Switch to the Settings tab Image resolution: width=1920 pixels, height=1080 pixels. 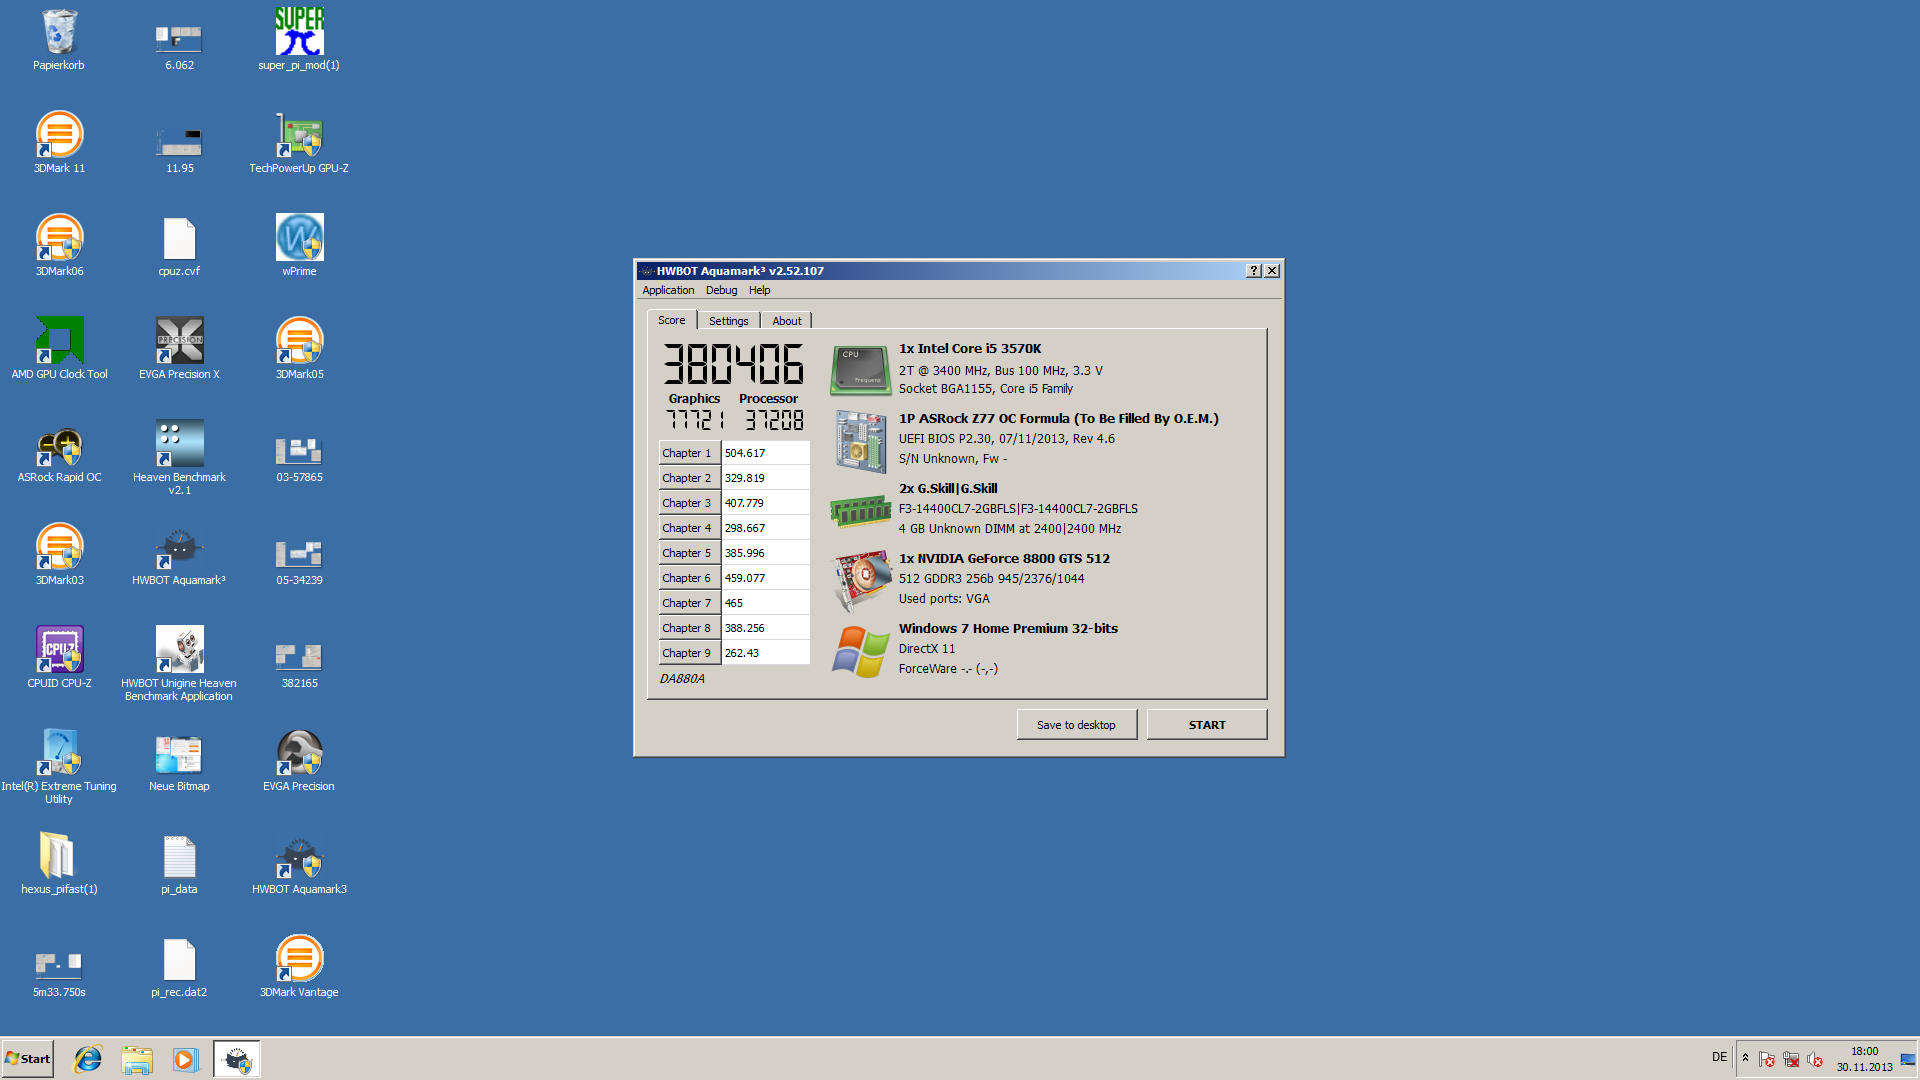coord(728,321)
